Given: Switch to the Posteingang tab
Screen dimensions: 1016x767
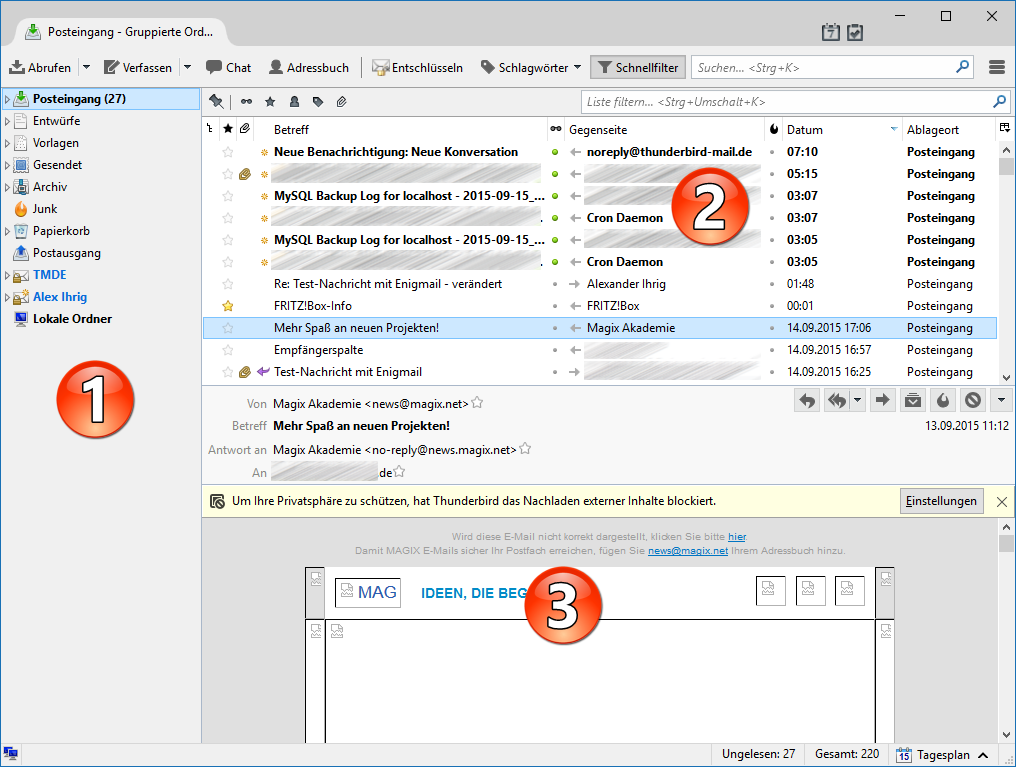Looking at the screenshot, I should pos(120,32).
